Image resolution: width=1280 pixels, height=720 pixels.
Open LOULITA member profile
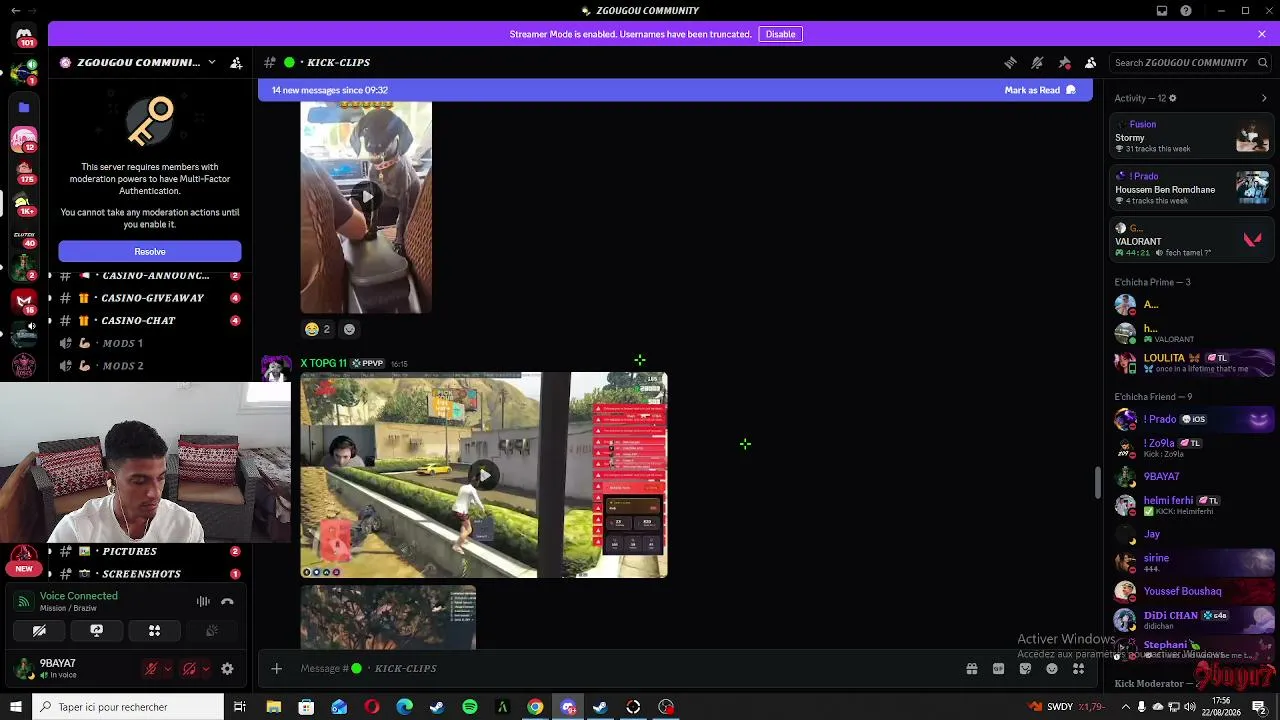[1194, 363]
